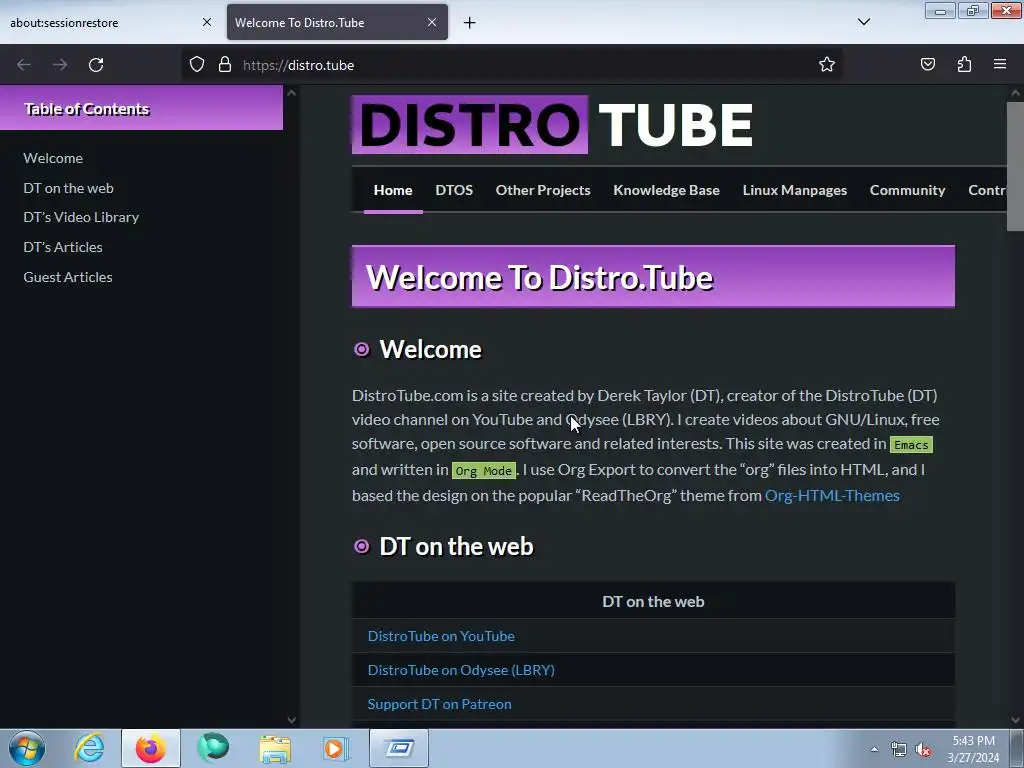Screen dimensions: 1024x768
Task: Open DistroTube on Odysee (LBRY) link
Action: pos(461,670)
